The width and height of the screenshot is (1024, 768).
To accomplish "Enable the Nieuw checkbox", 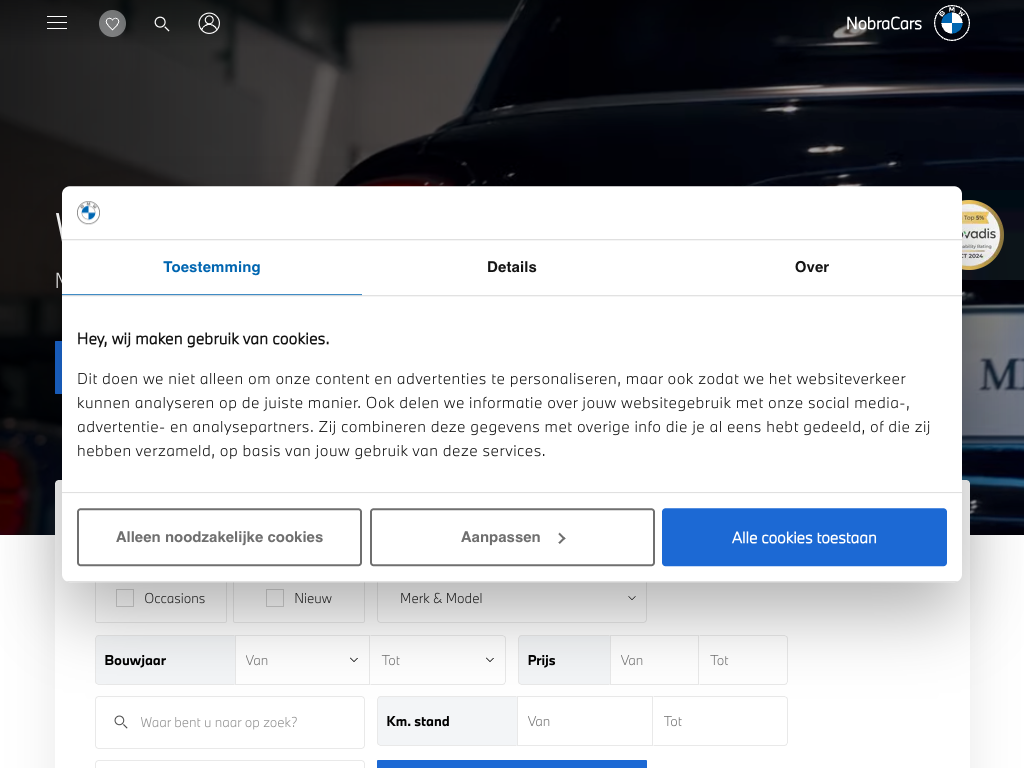I will [x=275, y=598].
